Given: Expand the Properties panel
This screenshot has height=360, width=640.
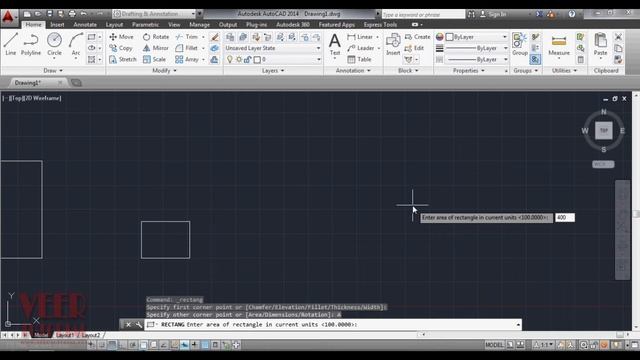Looking at the screenshot, I should pyautogui.click(x=469, y=71).
